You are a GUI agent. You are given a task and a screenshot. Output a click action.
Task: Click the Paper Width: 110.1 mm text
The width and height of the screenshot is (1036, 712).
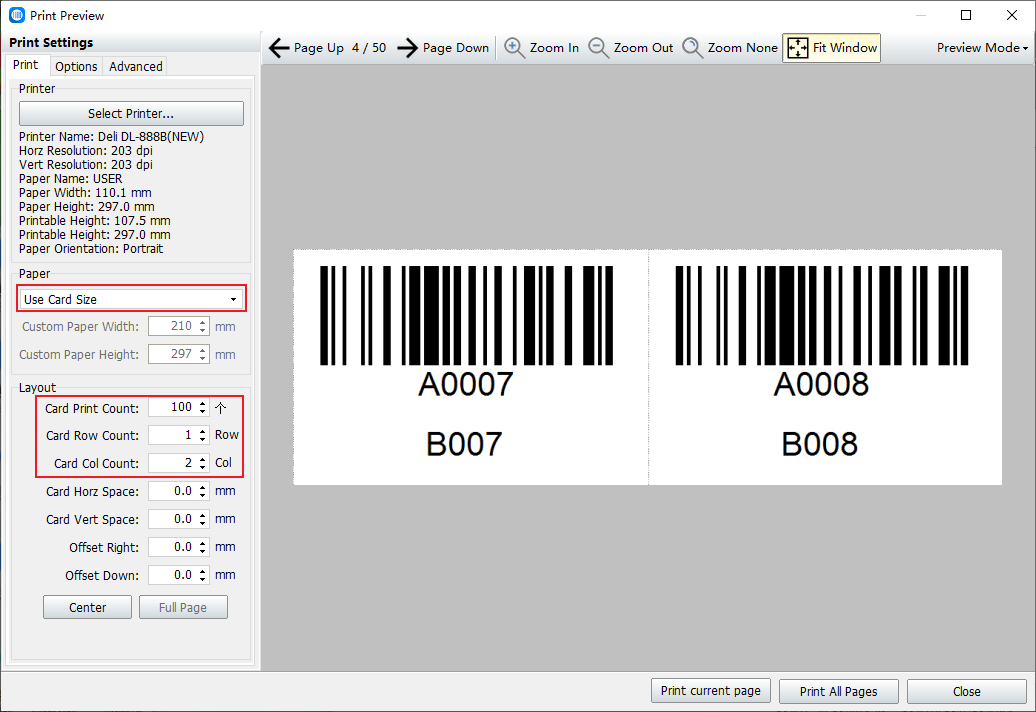(x=85, y=193)
